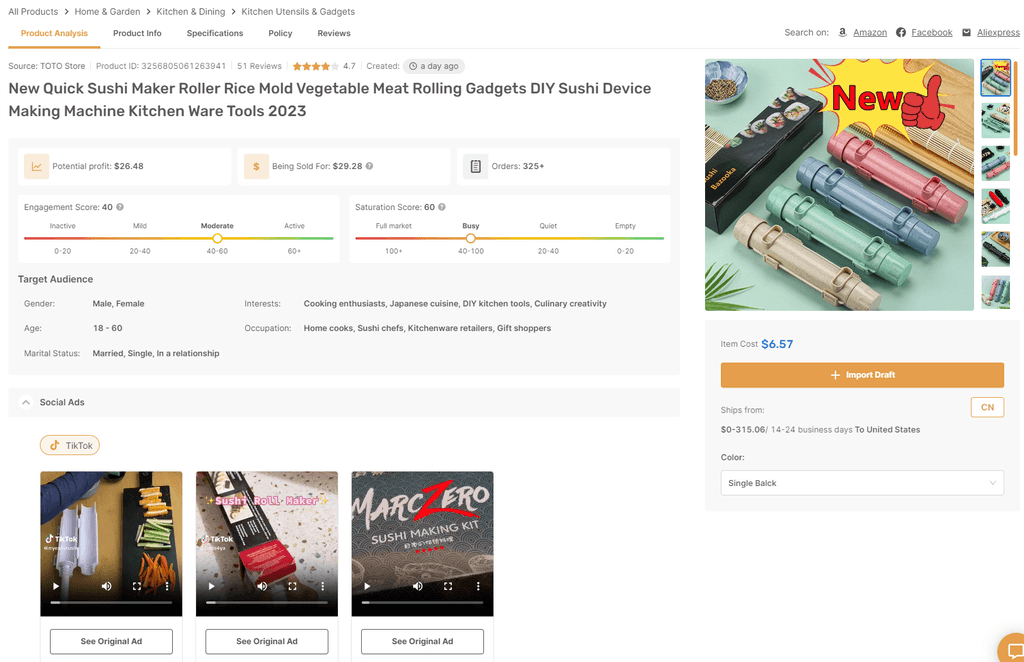Open Kitchen & Dining breadcrumb
Screen dimensions: 1024x662
click(191, 12)
